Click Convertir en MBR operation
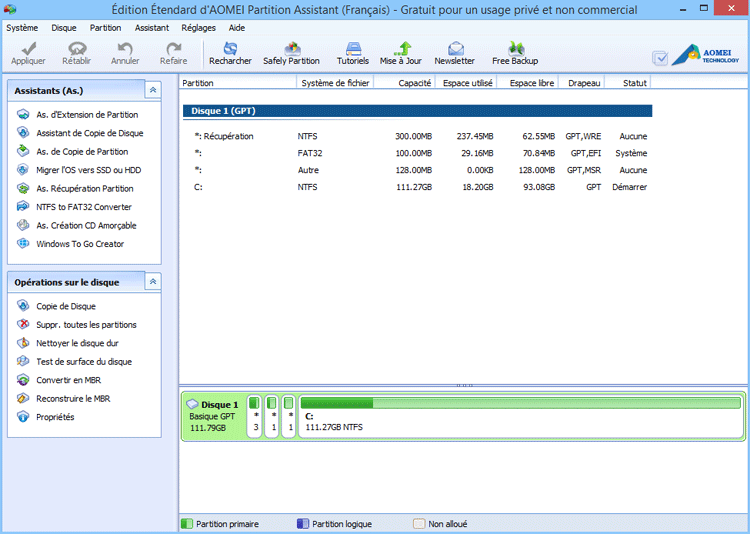750x534 pixels. (x=68, y=380)
